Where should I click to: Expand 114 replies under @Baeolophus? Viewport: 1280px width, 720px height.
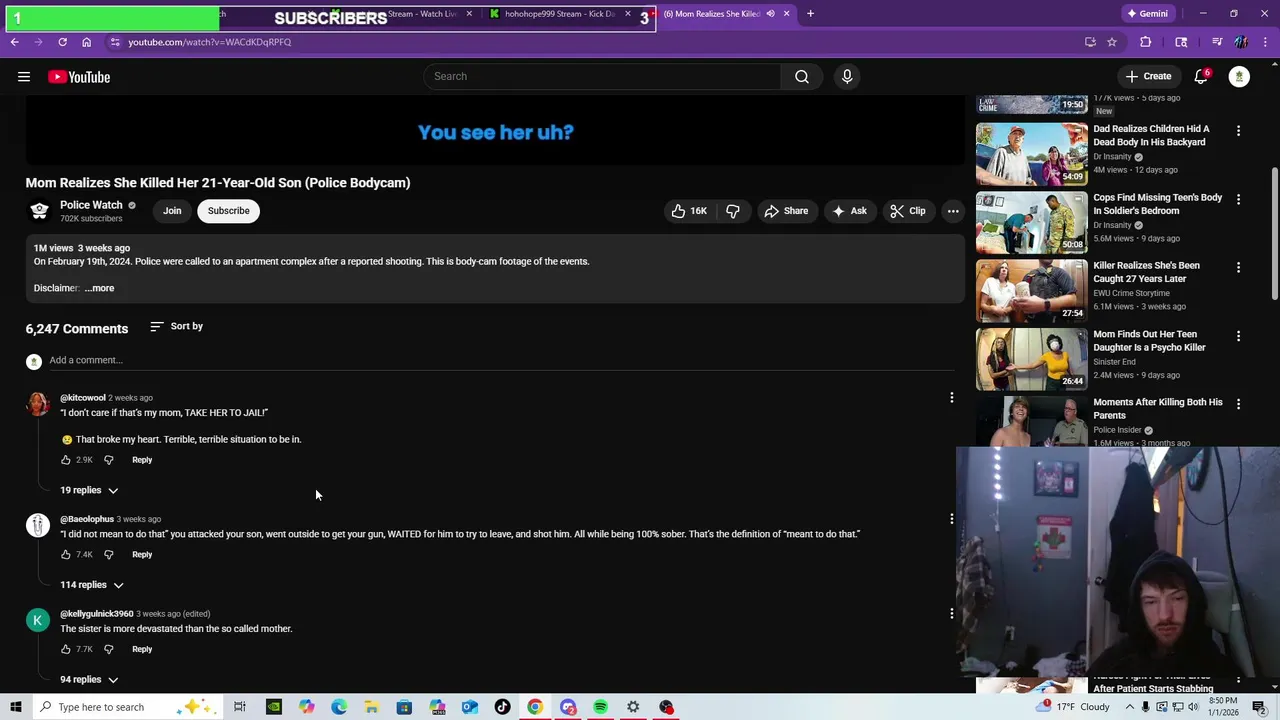(91, 585)
